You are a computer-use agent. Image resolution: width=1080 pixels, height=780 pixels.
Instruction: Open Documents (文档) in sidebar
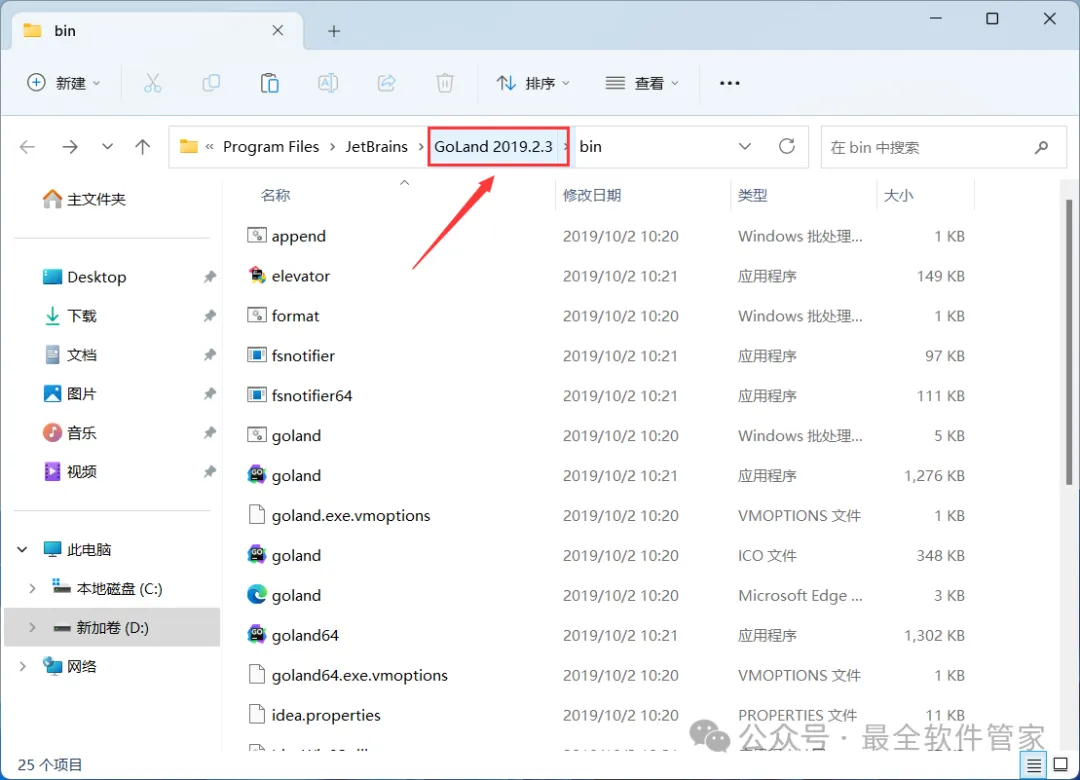70,355
